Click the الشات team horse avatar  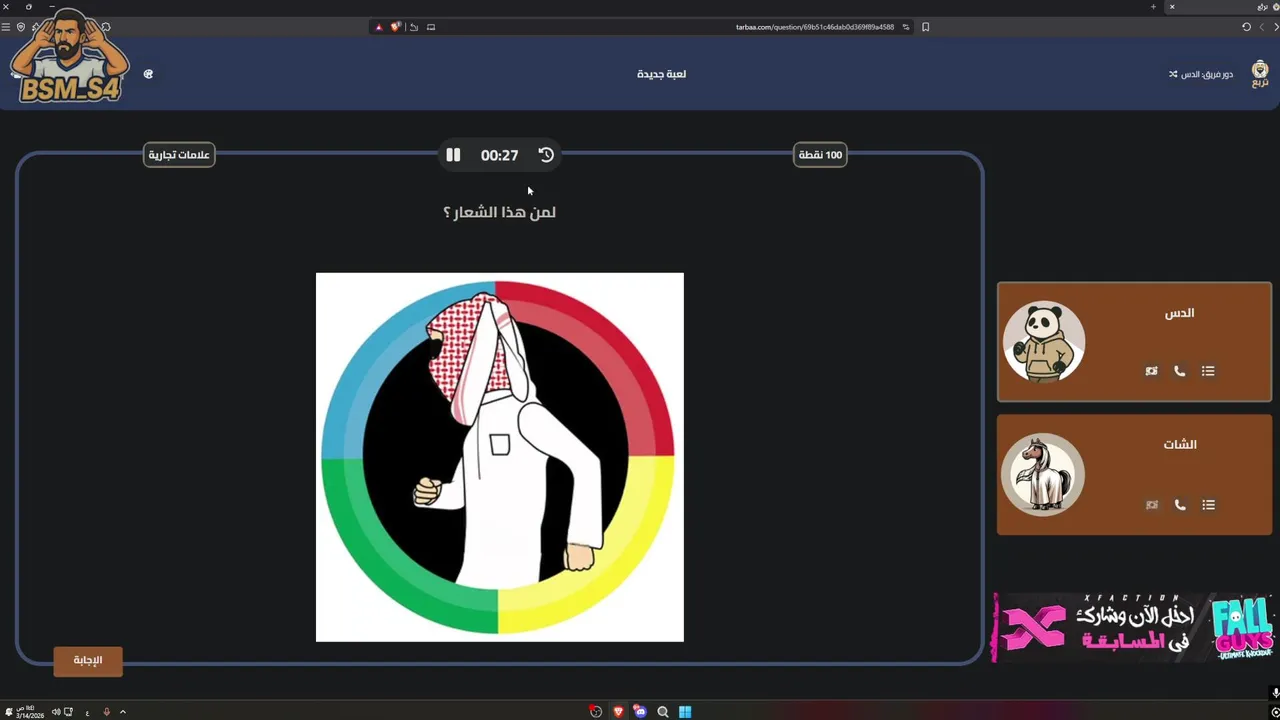1044,475
